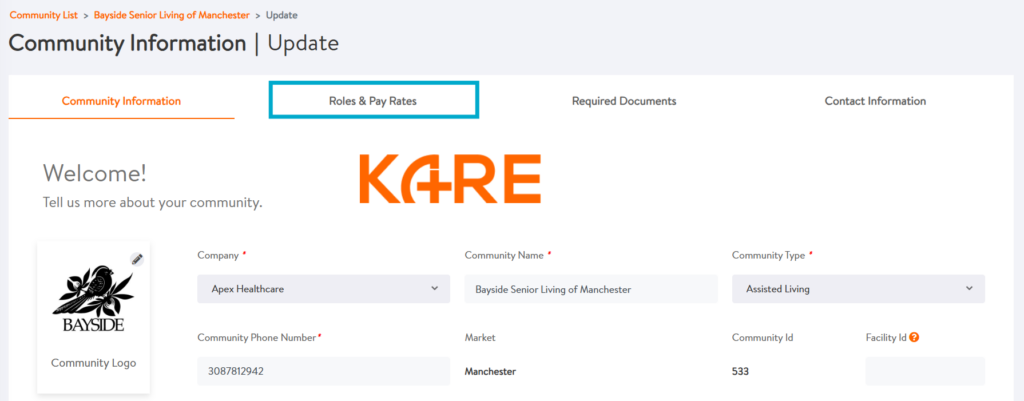This screenshot has width=1024, height=401.
Task: Select the Community Phone Number label
Action: [257, 338]
